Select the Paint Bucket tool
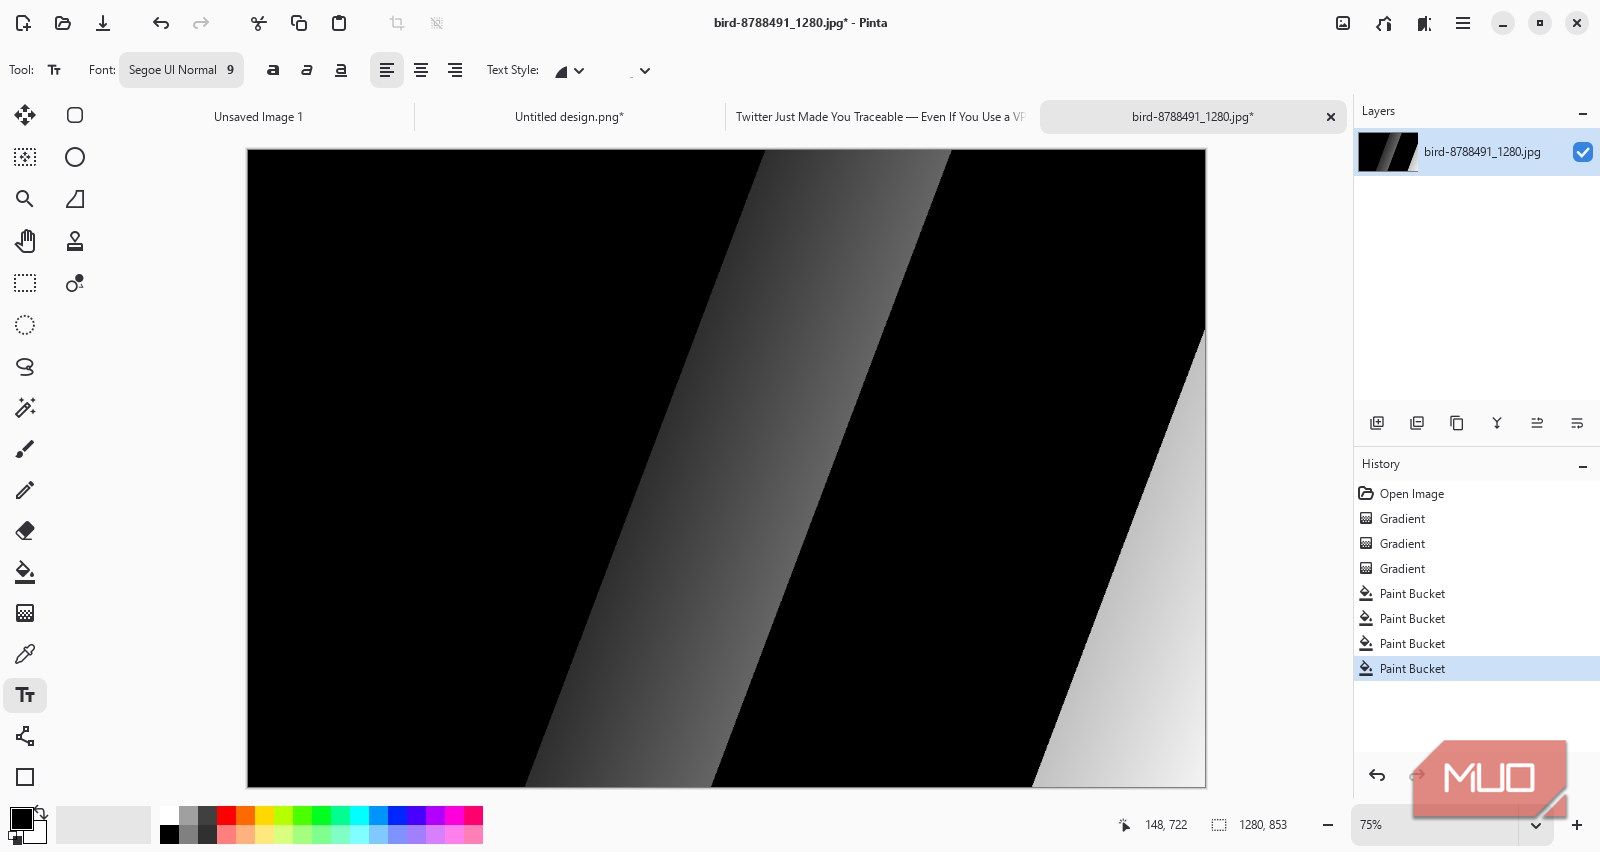The image size is (1600, 852). pos(25,572)
